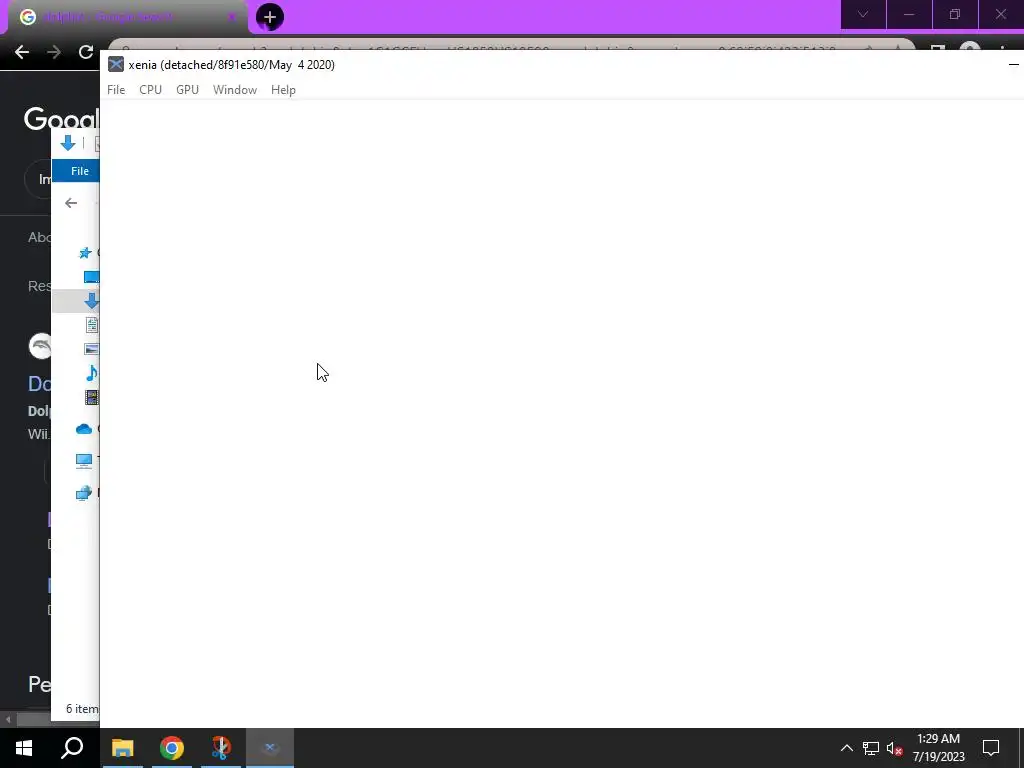Screen dimensions: 1024x768
Task: Select This PC icon in Explorer sidebar
Action: click(84, 461)
